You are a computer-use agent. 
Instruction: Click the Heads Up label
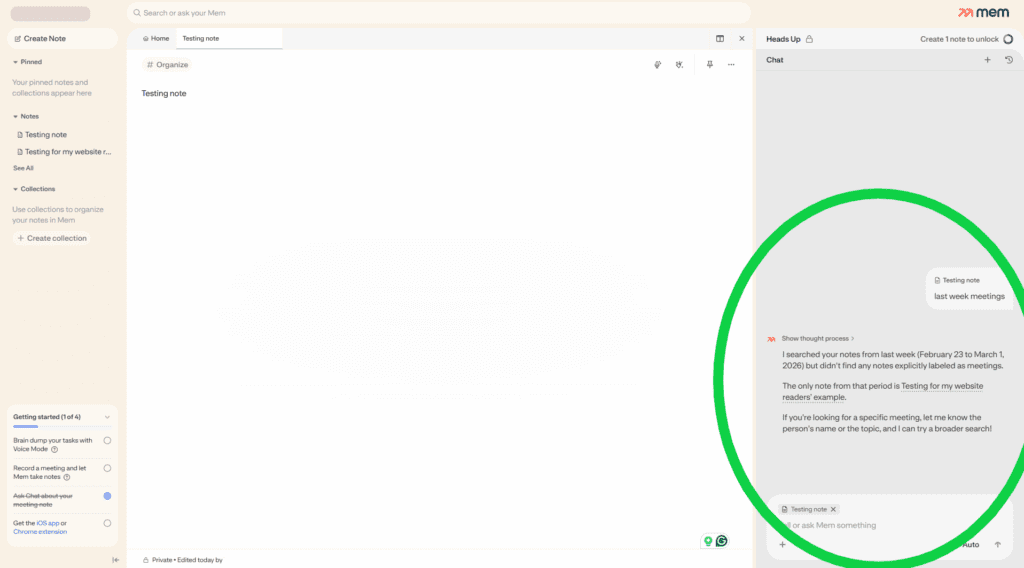(x=783, y=39)
